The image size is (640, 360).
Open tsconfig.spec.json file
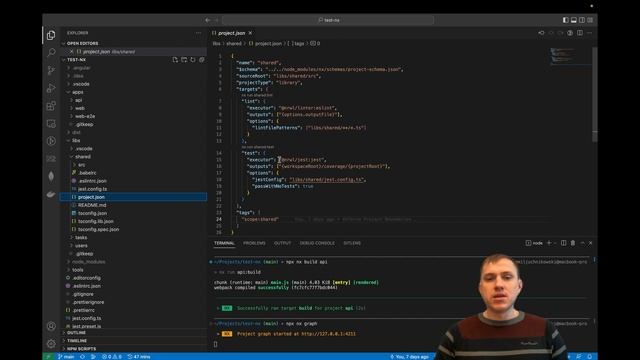point(98,229)
